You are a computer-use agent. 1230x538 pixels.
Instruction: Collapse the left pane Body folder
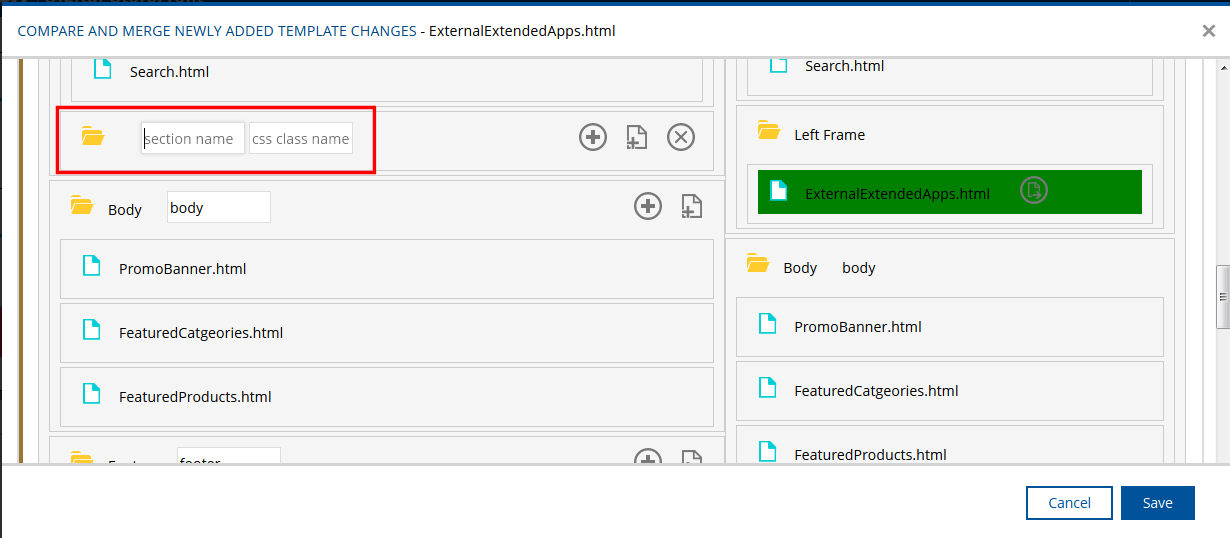82,206
